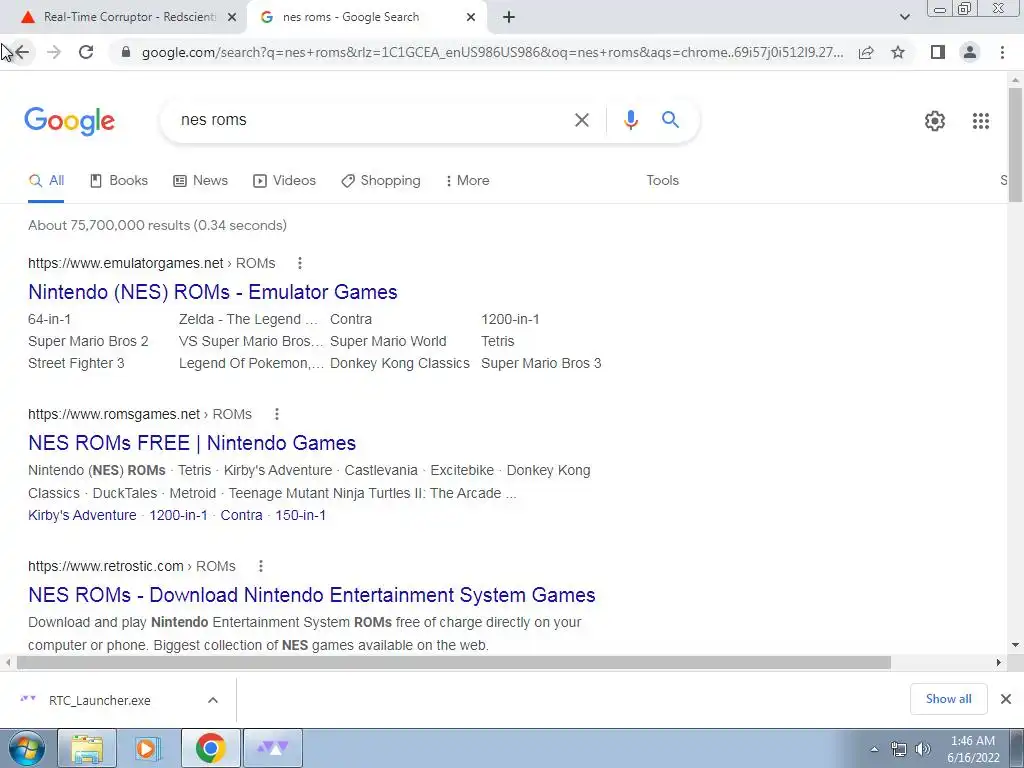The image size is (1024, 768).
Task: Click the horizontal page scrollbar
Action: click(x=453, y=662)
